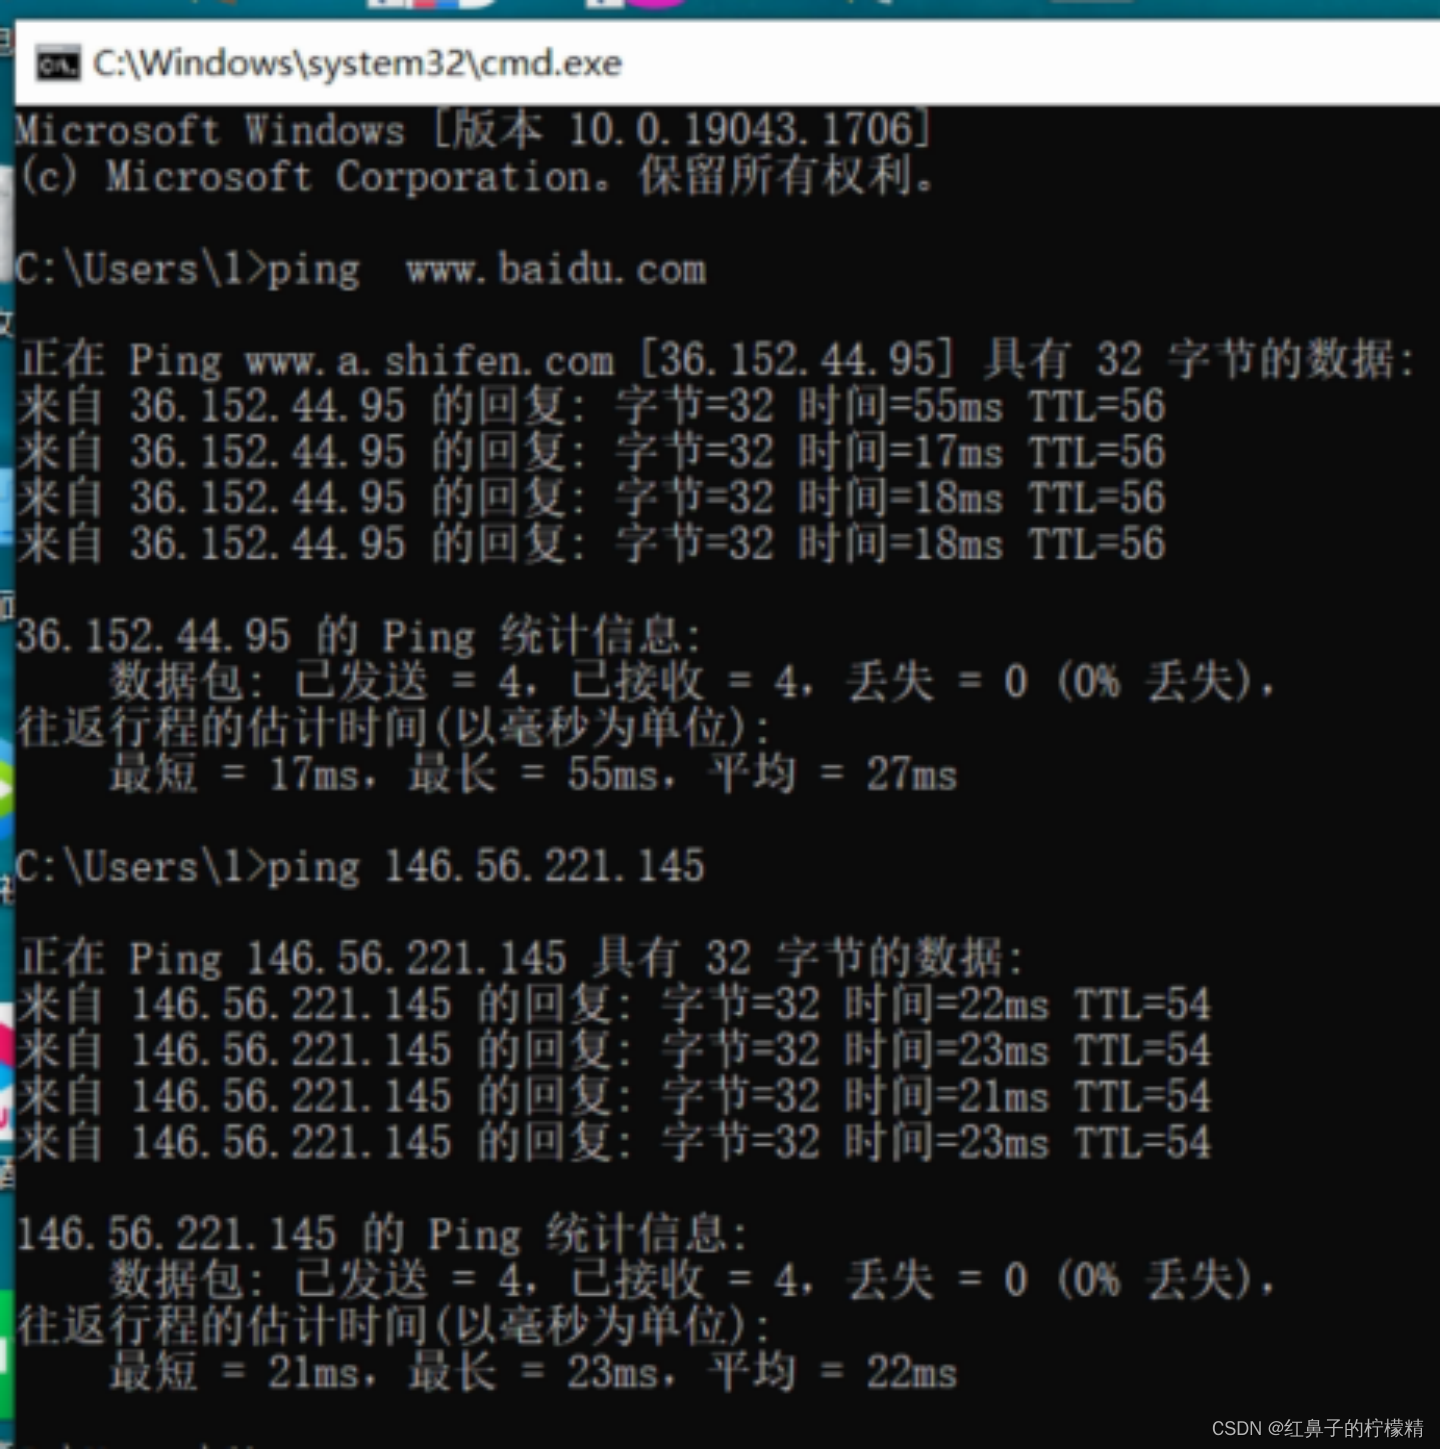The image size is (1440, 1449).
Task: Click the Microsoft Corporation copyright line
Action: point(477,177)
